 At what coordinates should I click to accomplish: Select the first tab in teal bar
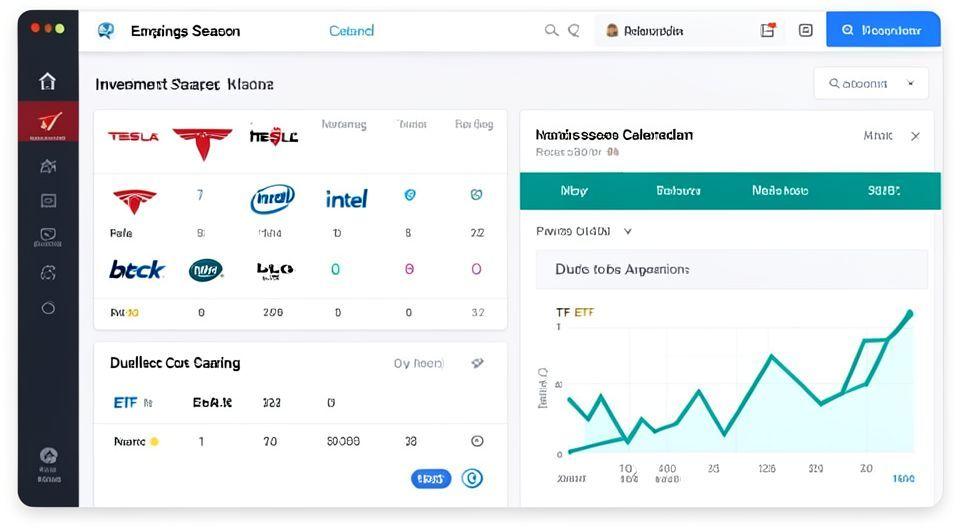click(x=574, y=190)
